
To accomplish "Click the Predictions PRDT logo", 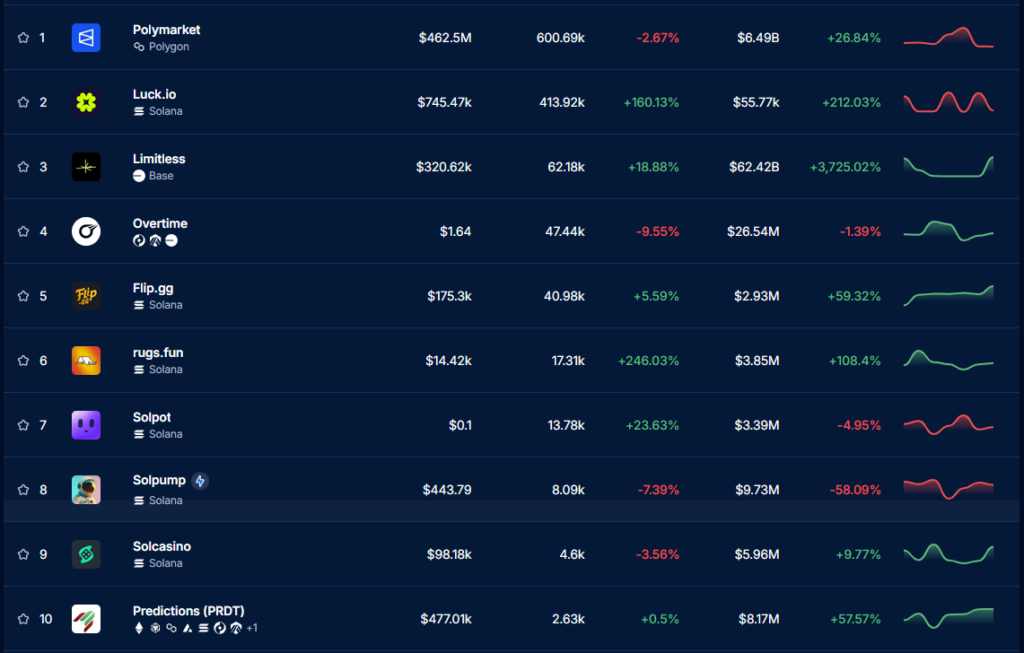I will tap(86, 620).
